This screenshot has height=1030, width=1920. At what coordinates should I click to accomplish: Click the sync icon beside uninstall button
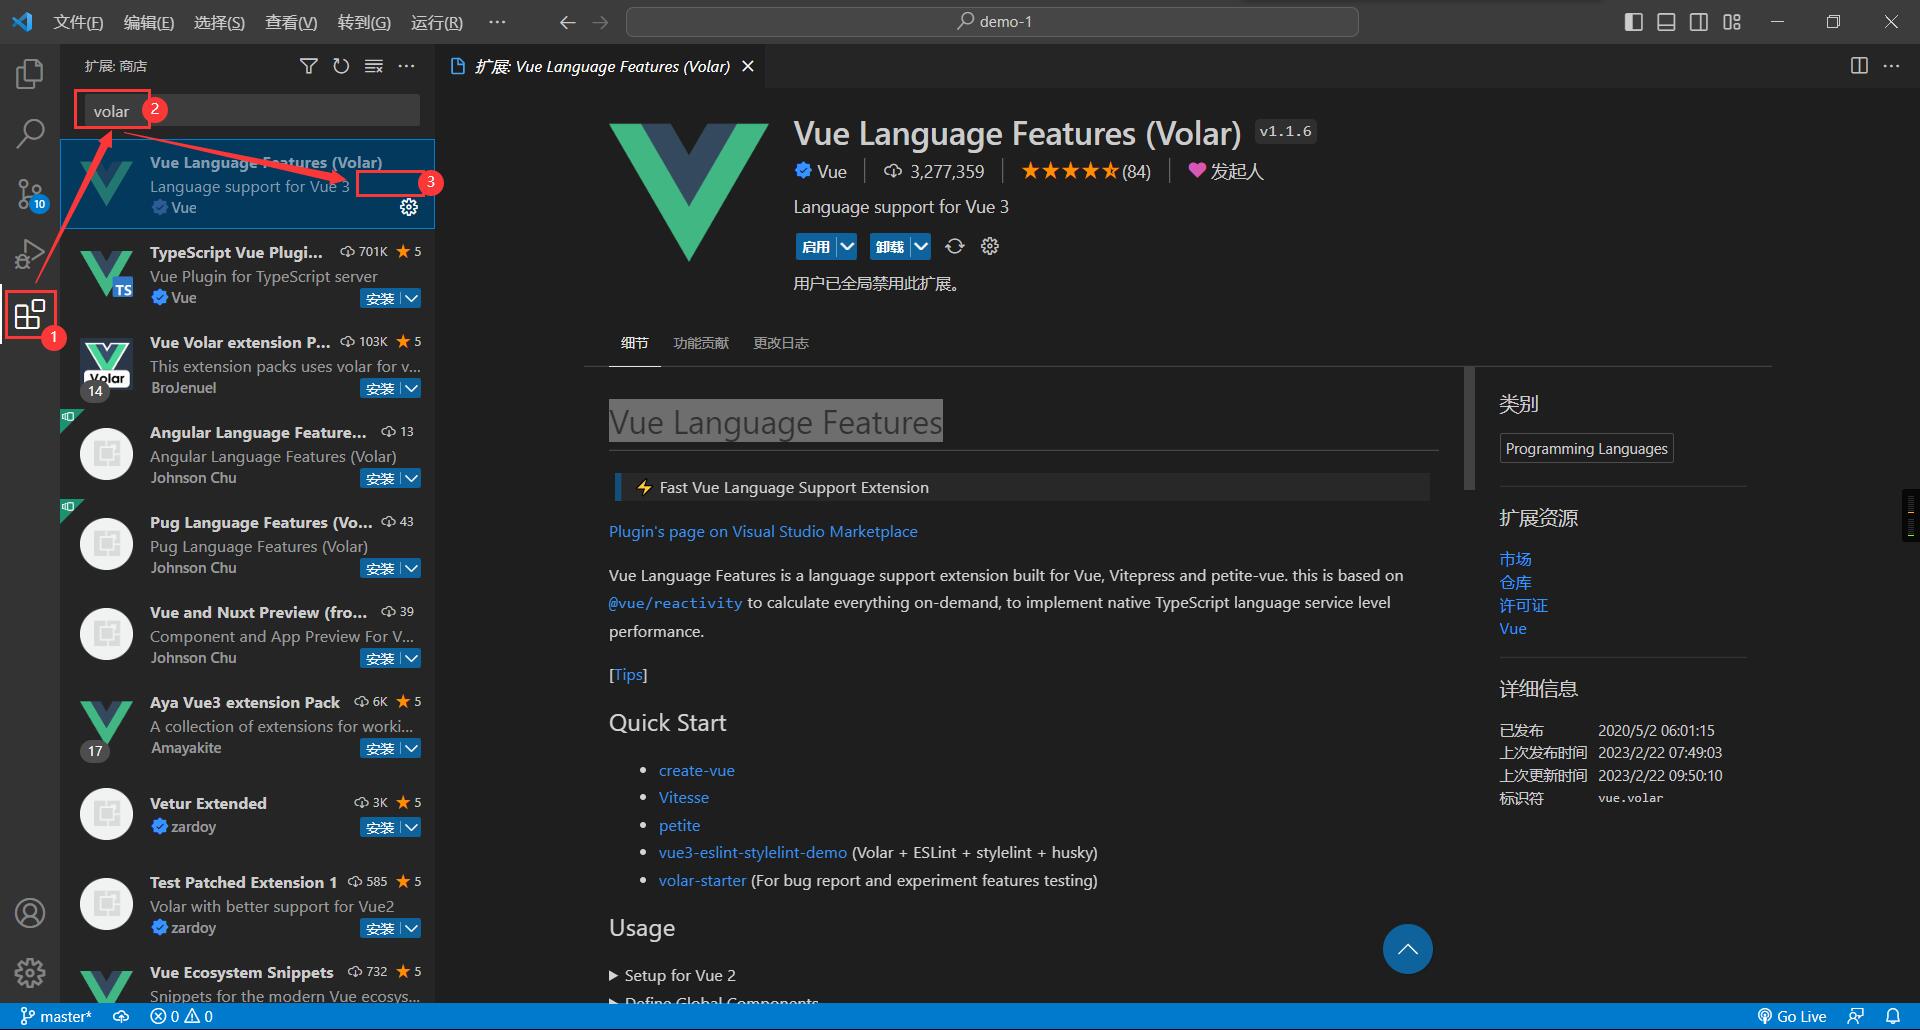(x=955, y=246)
